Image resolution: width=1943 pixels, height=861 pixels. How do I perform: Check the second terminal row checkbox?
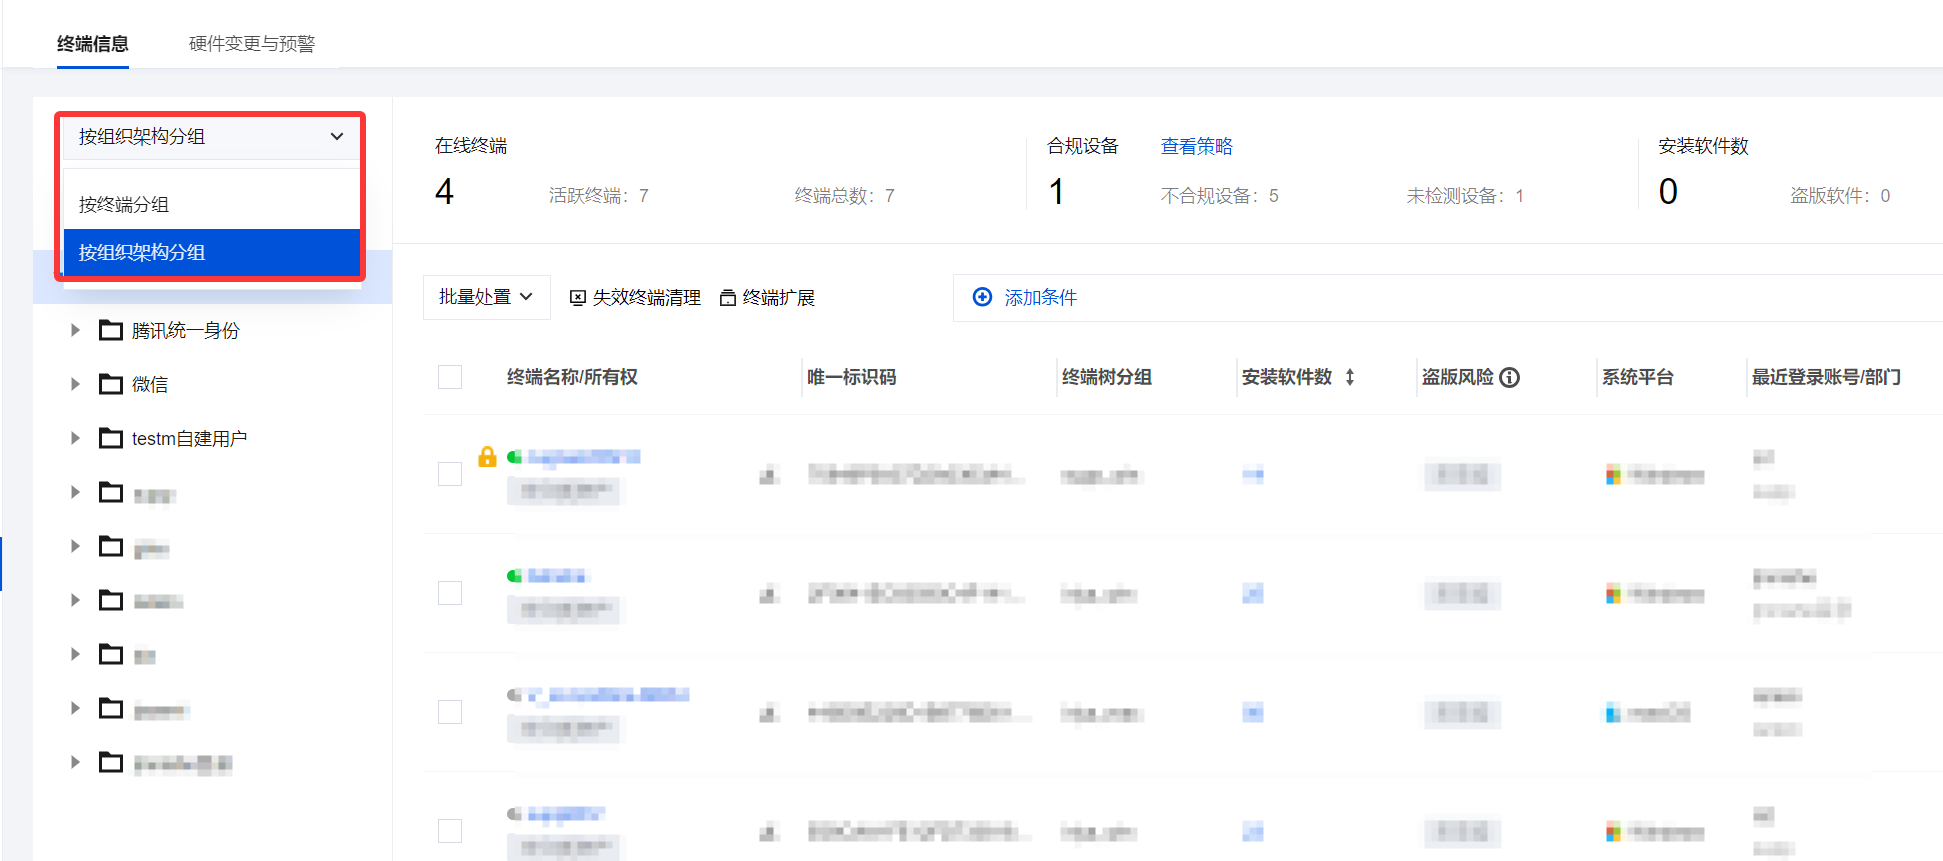coord(450,593)
